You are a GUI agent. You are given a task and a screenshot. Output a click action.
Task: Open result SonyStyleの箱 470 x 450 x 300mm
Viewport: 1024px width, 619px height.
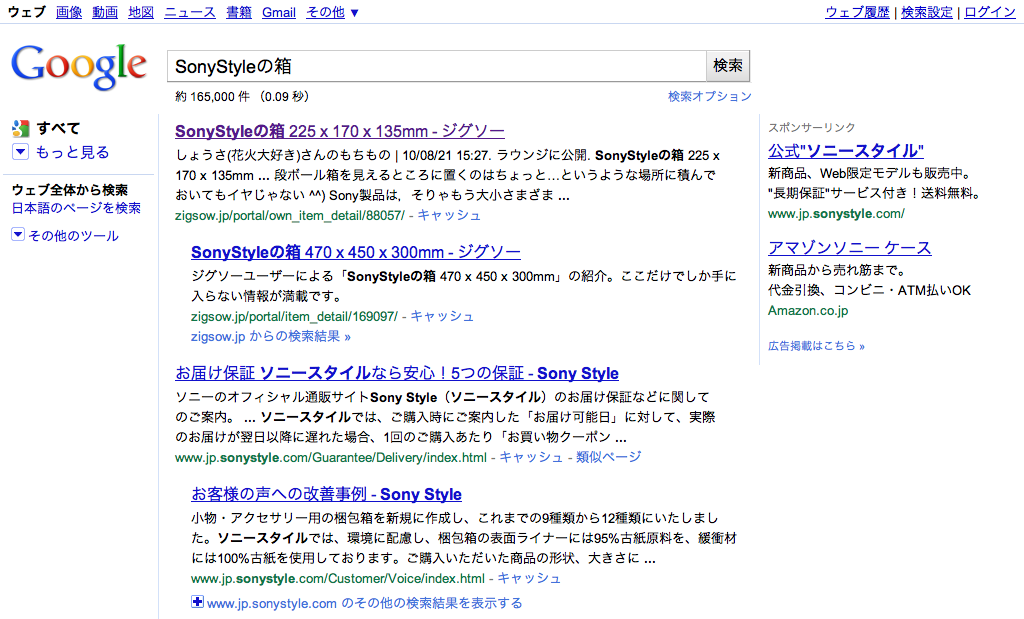(x=356, y=252)
